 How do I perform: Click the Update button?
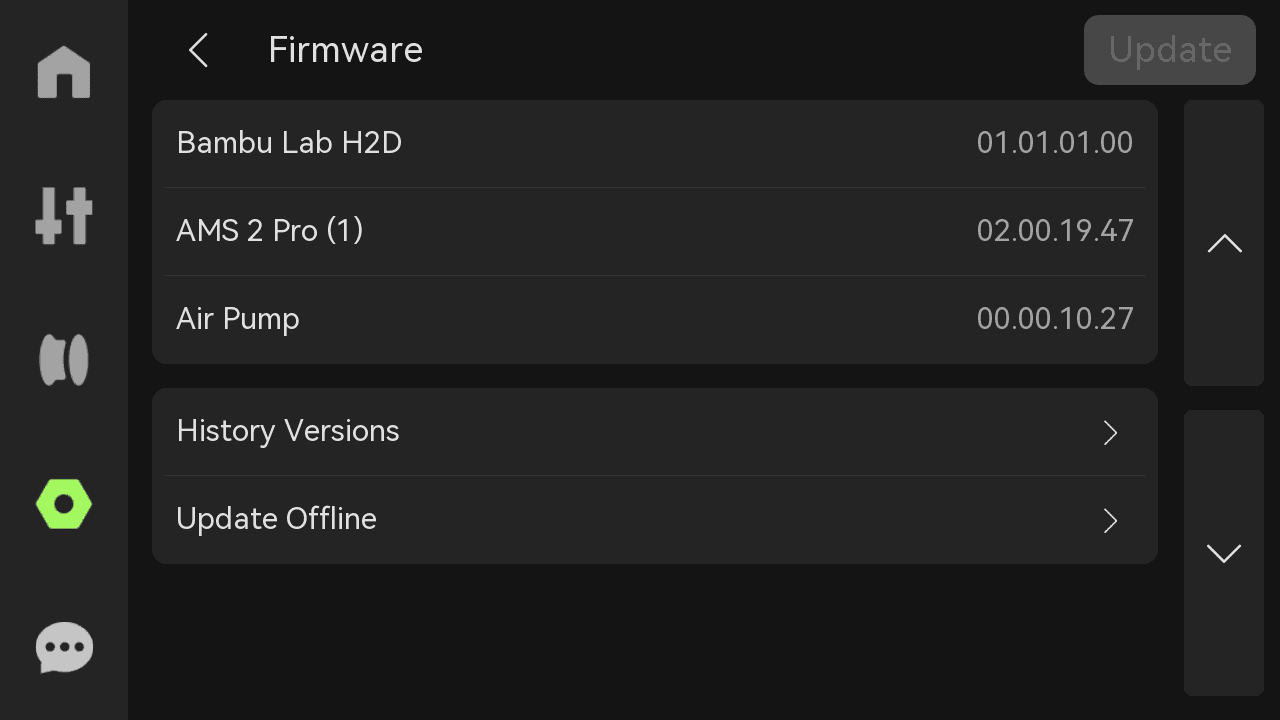[x=1170, y=50]
